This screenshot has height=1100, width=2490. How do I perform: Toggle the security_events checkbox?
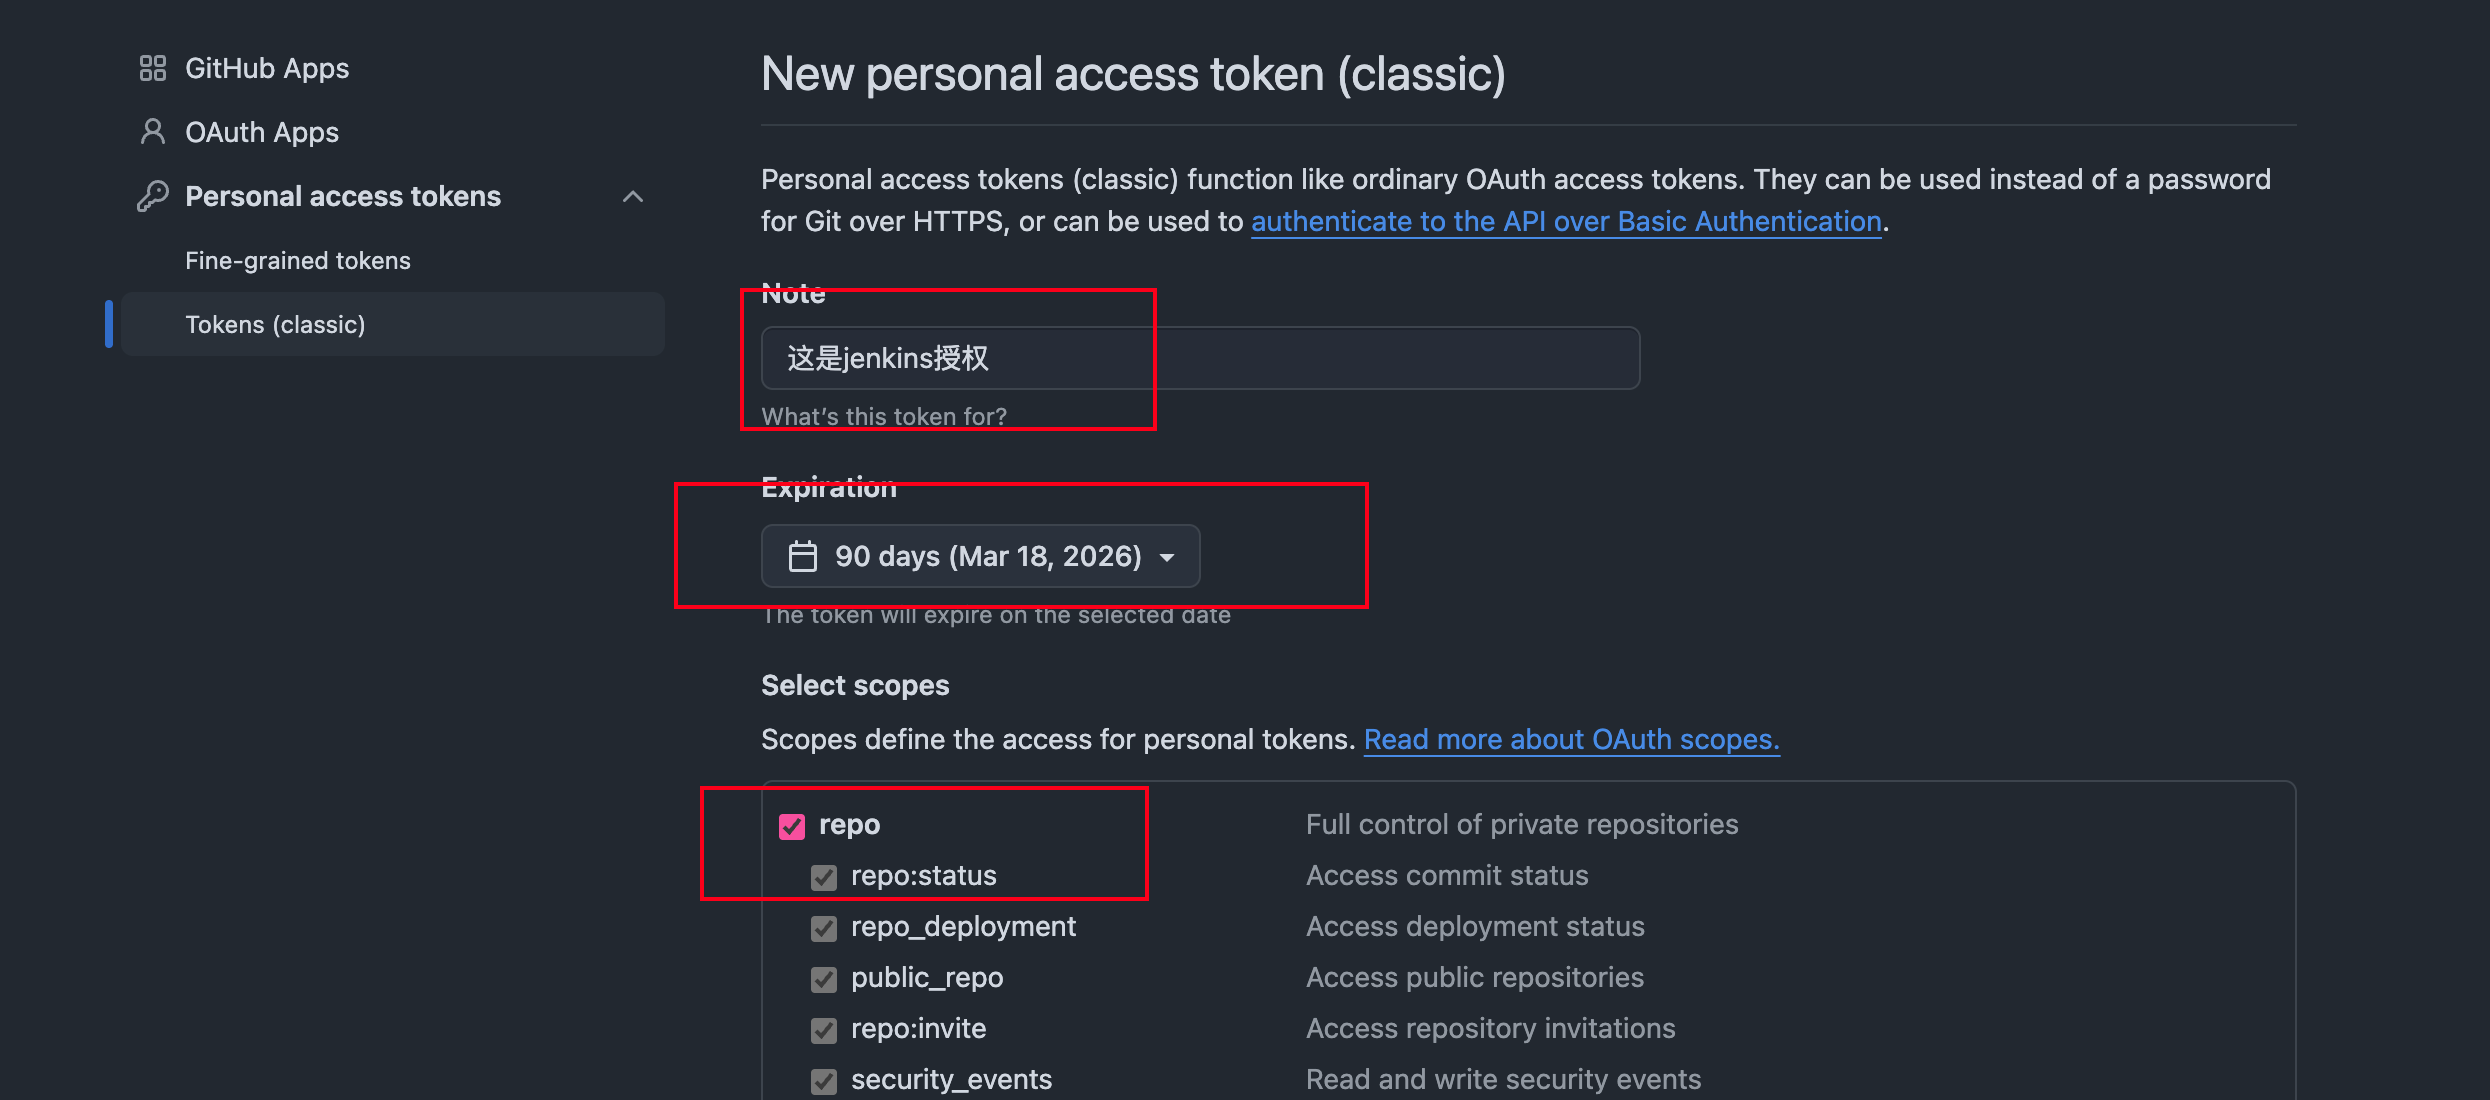824,1081
